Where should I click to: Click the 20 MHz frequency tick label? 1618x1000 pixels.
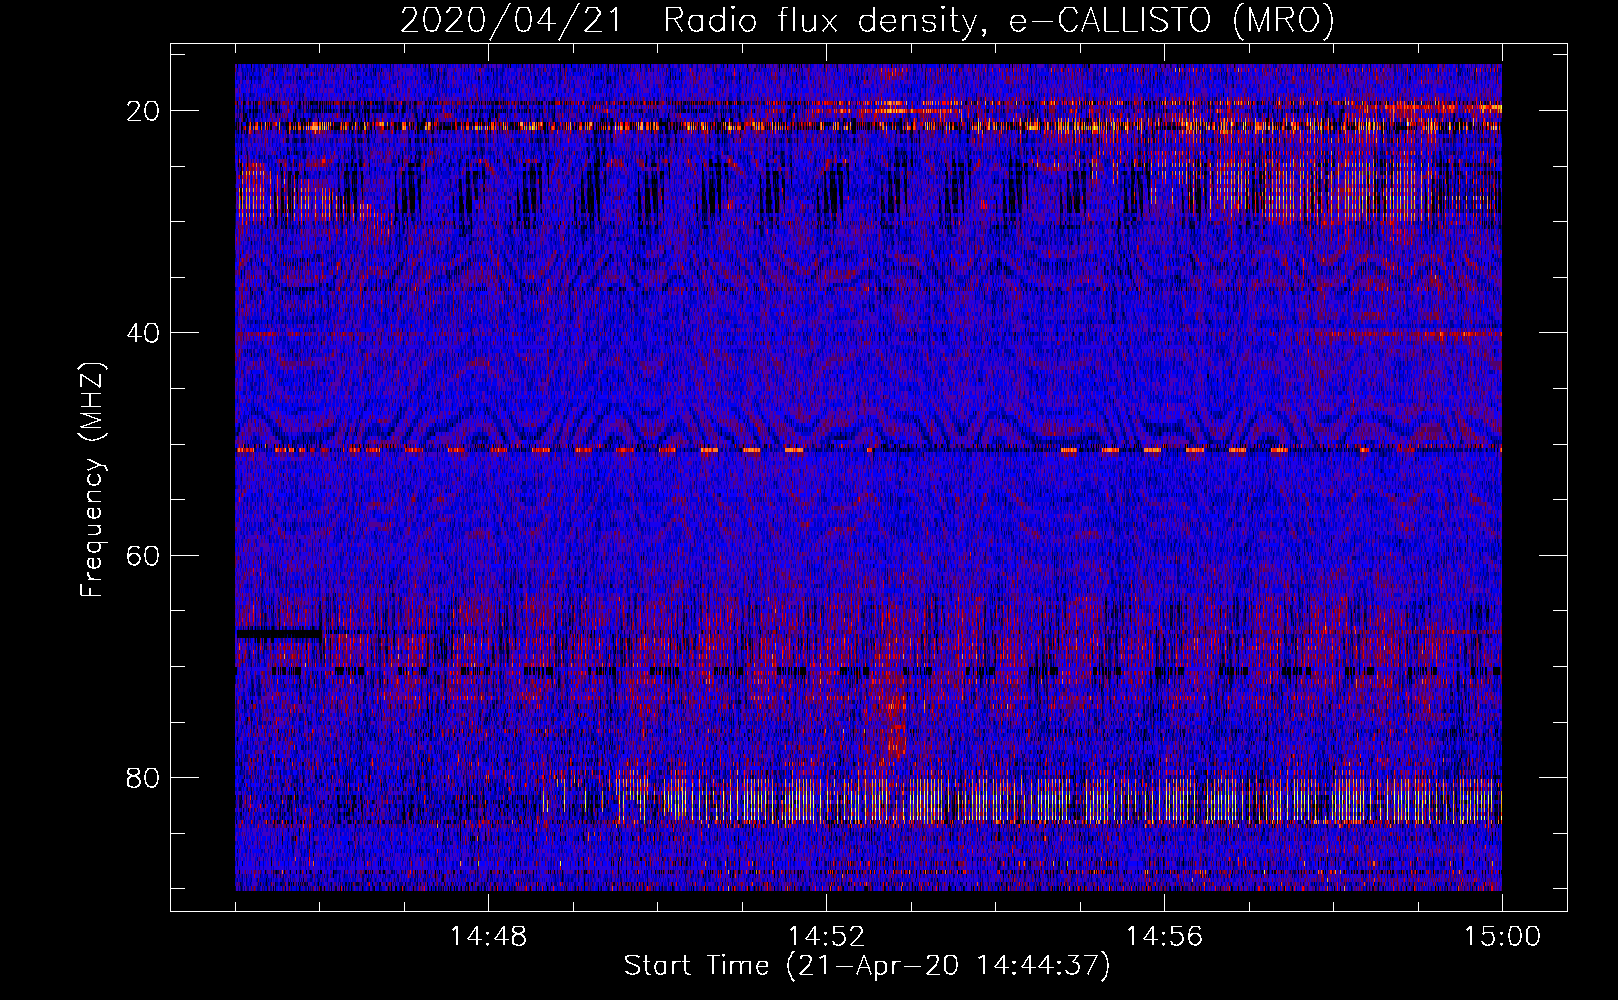[144, 111]
